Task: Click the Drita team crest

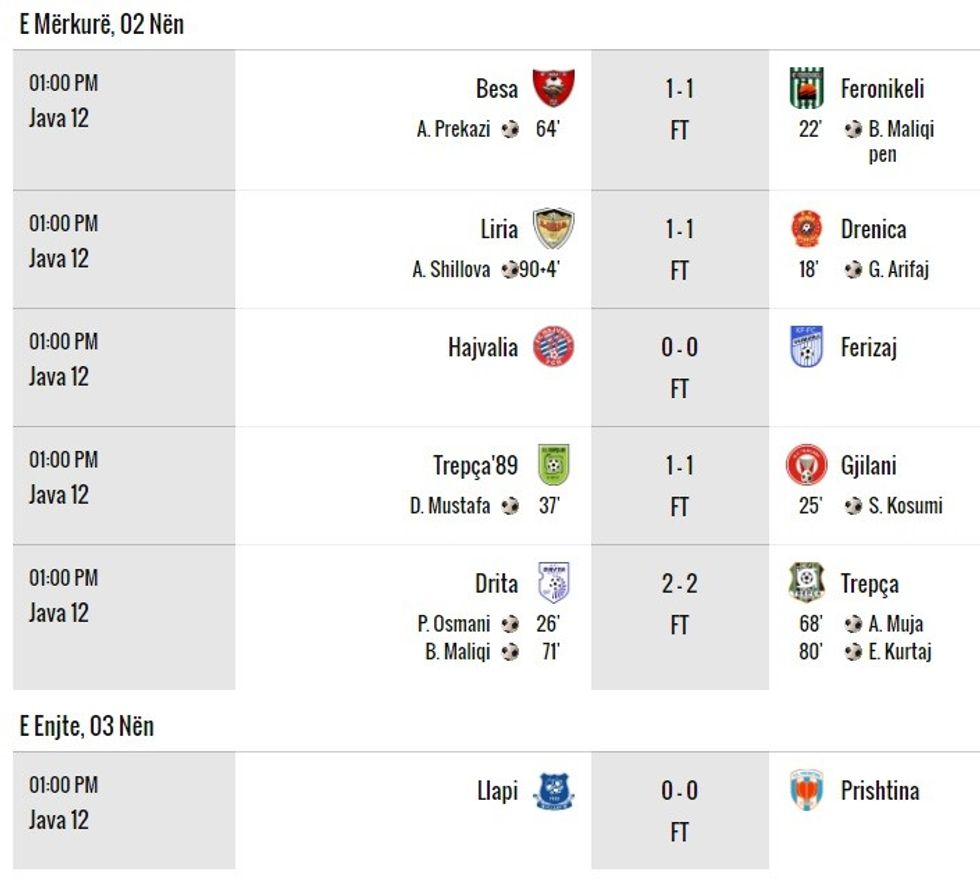Action: 553,583
